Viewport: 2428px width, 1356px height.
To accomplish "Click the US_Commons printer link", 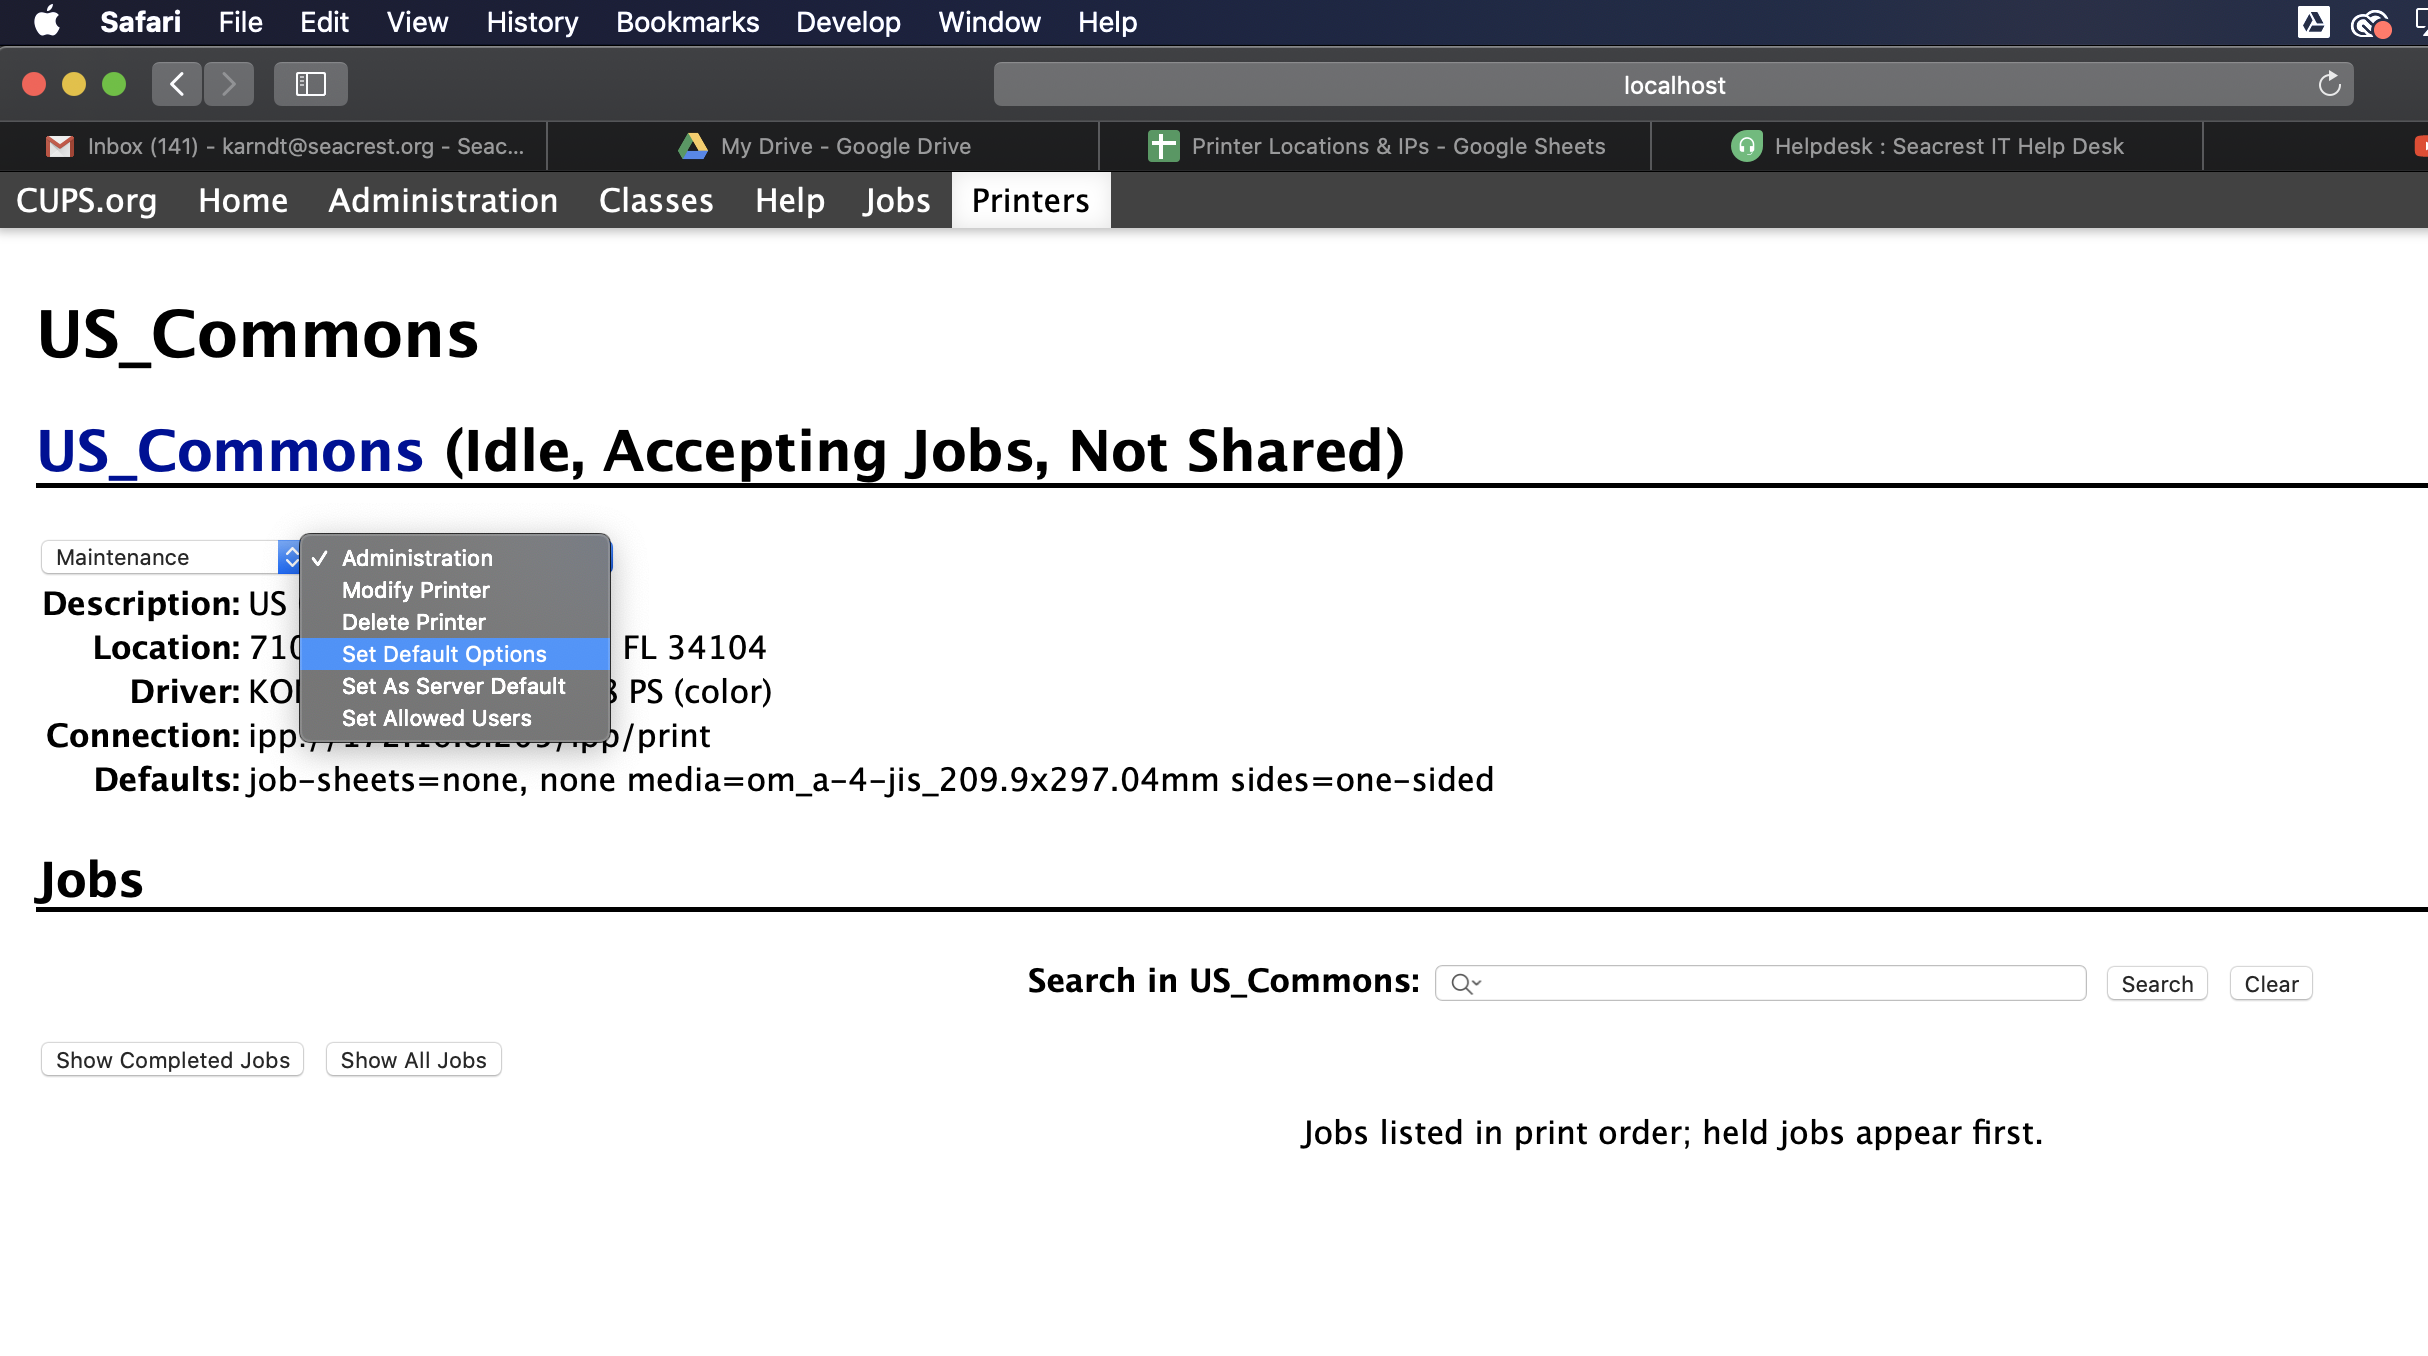I will coord(230,451).
